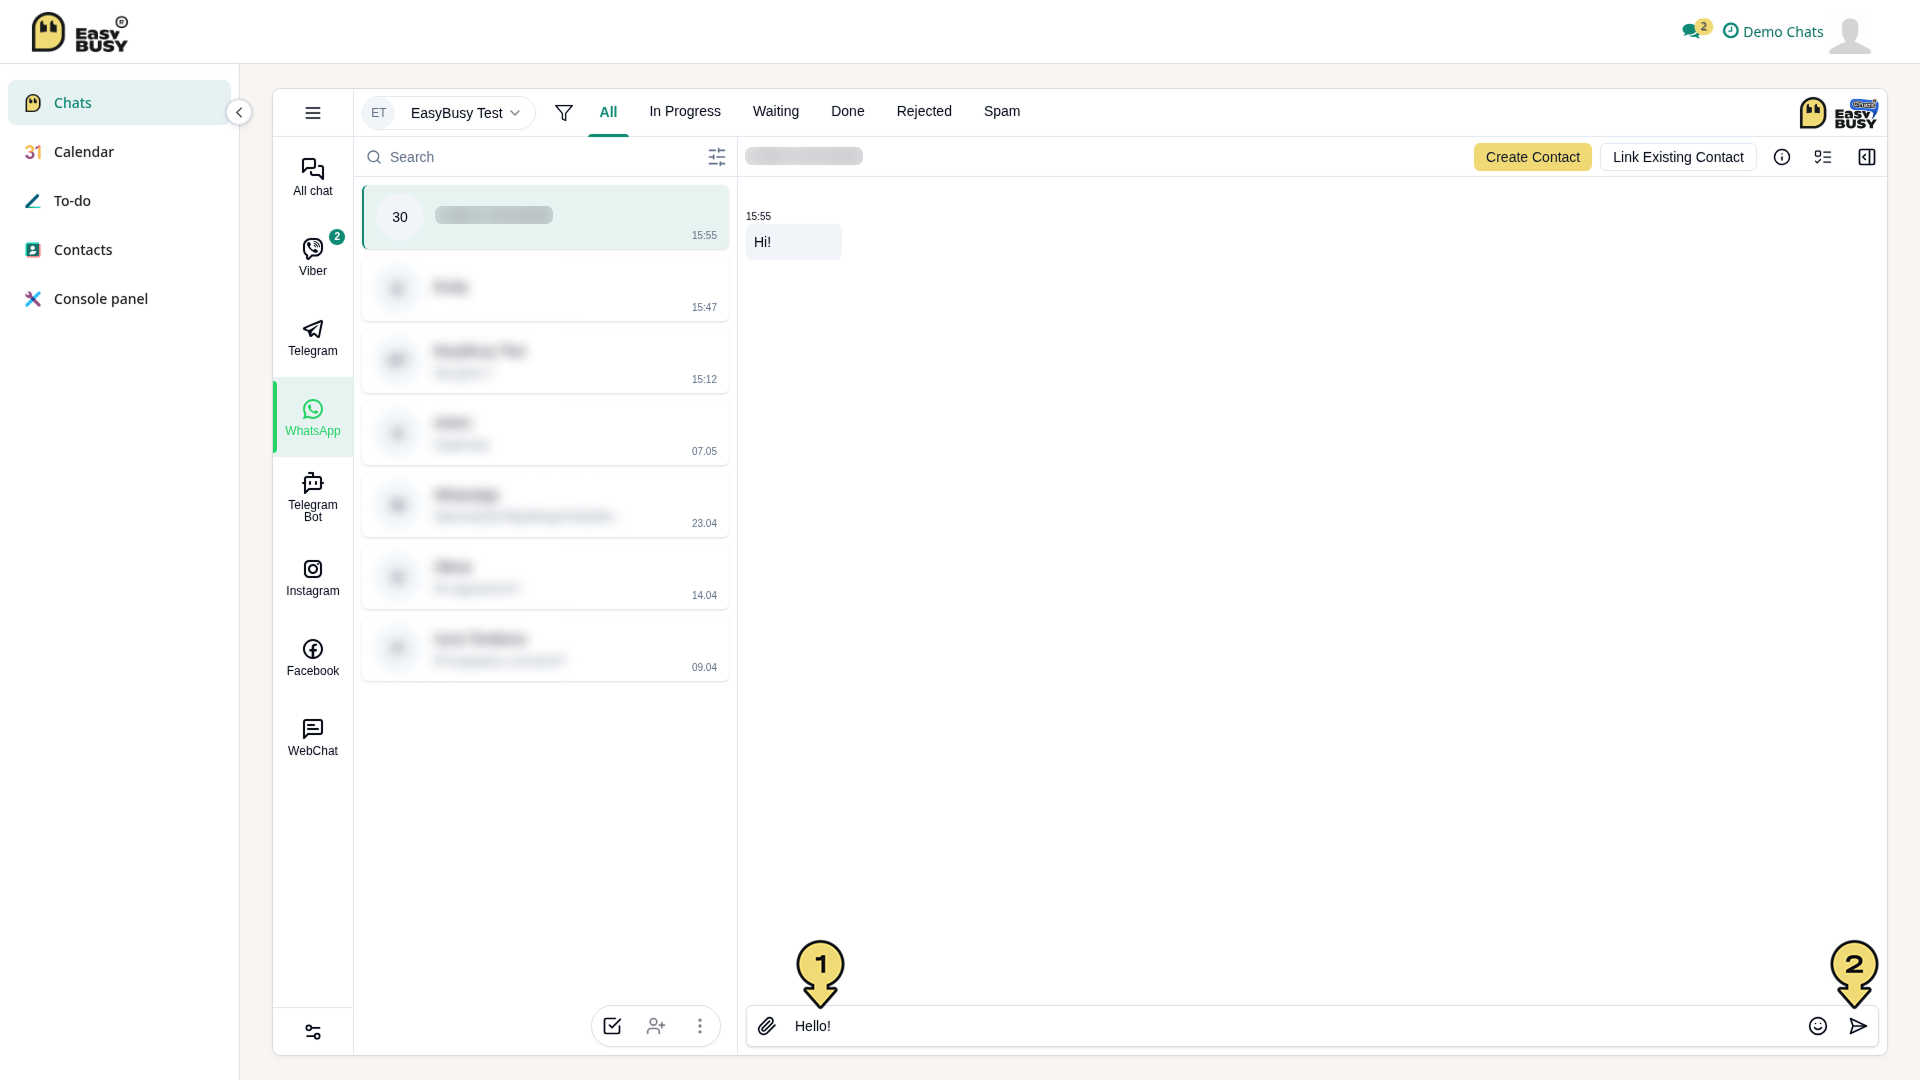
Task: Collapse the left sidebar with chevron
Action: [239, 112]
